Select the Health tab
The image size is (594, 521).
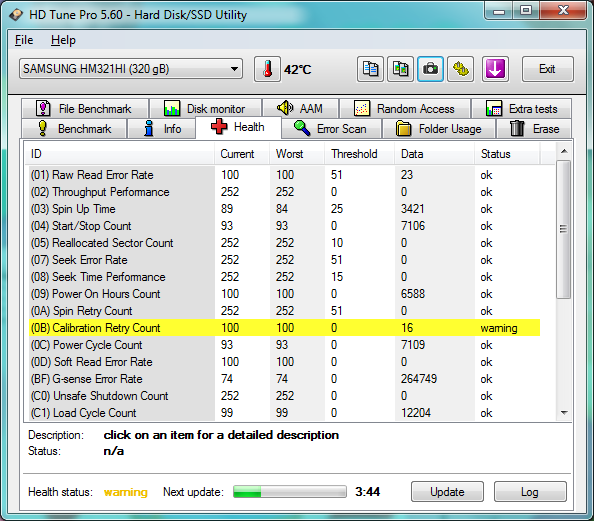click(238, 127)
